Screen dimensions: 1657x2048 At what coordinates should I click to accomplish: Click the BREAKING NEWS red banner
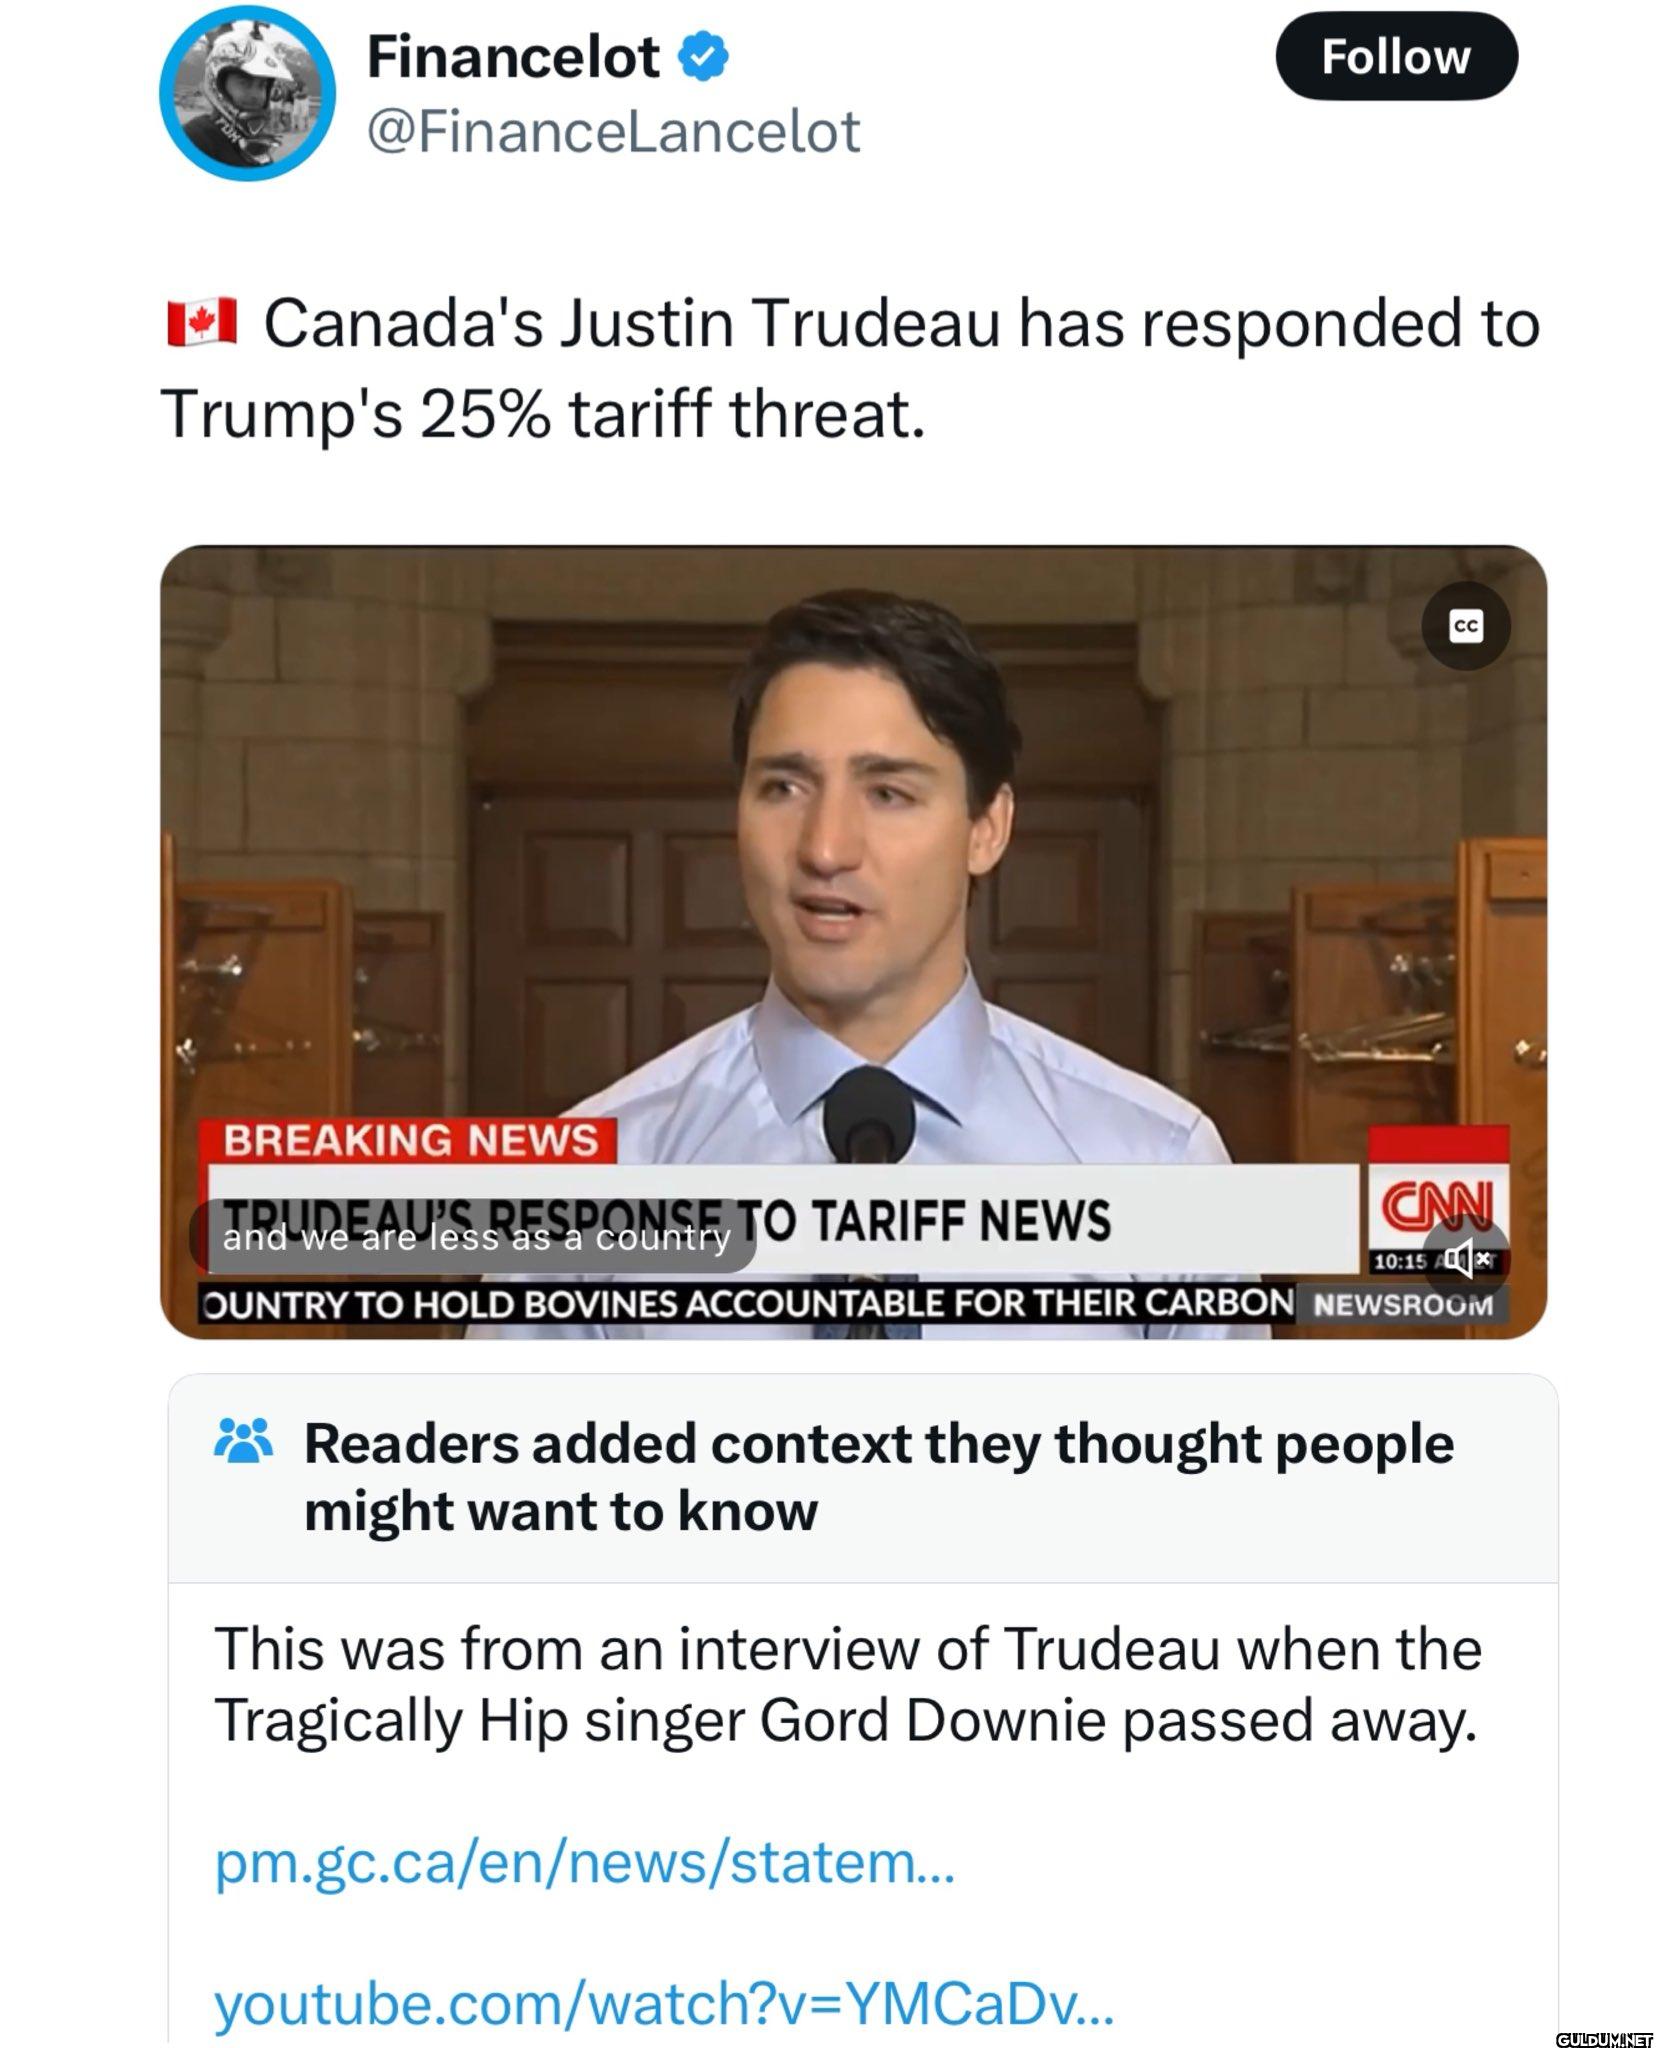click(x=408, y=1140)
